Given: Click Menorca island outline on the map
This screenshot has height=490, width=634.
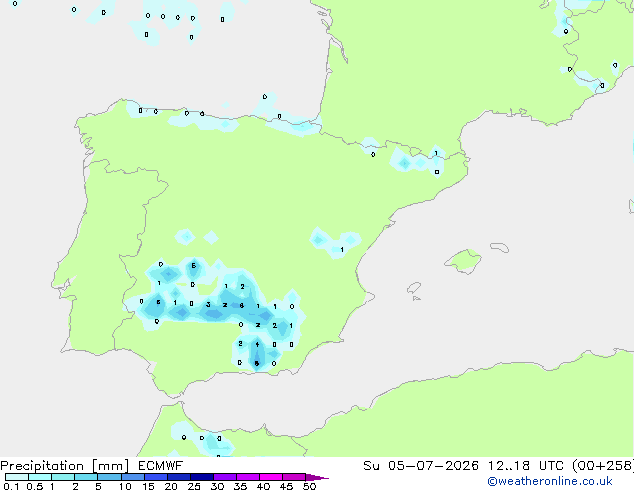Looking at the screenshot, I should click(x=500, y=247).
